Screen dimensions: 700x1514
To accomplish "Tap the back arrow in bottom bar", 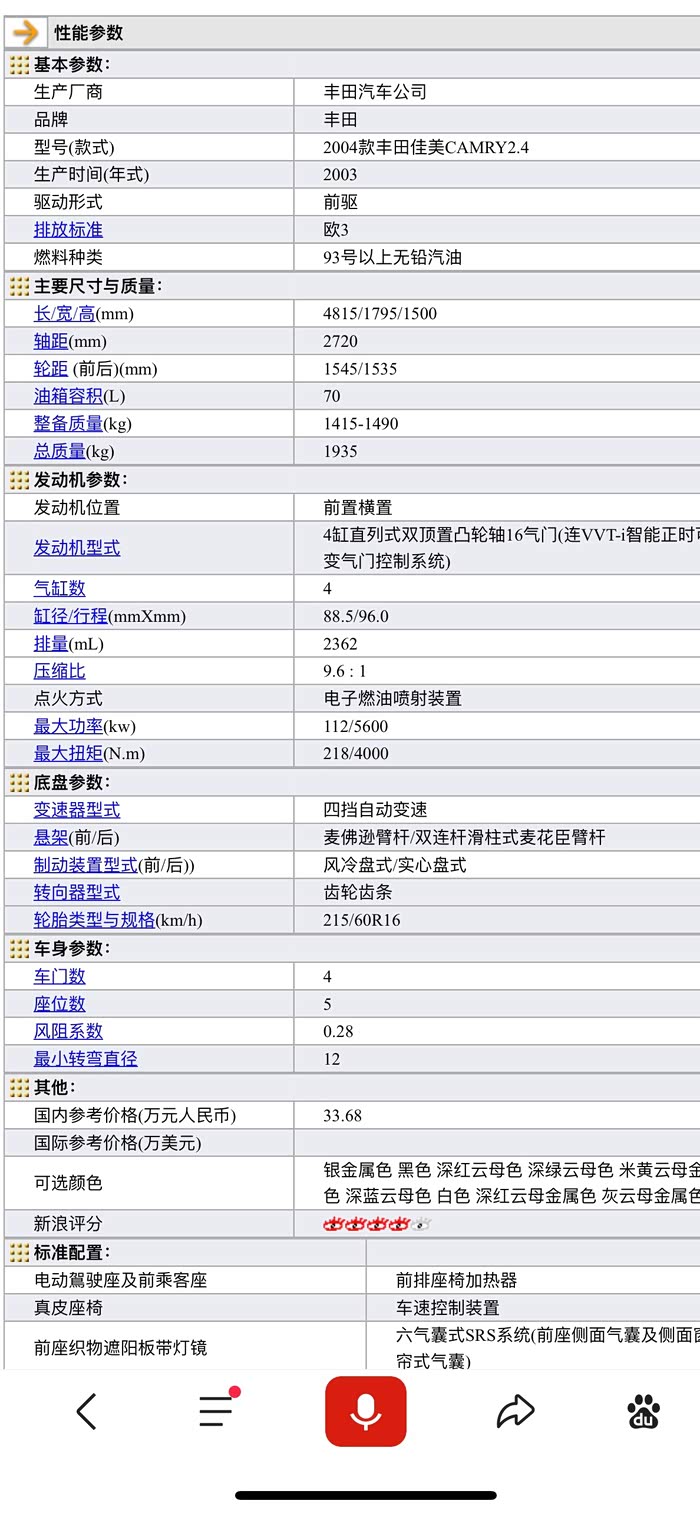I will [87, 1411].
